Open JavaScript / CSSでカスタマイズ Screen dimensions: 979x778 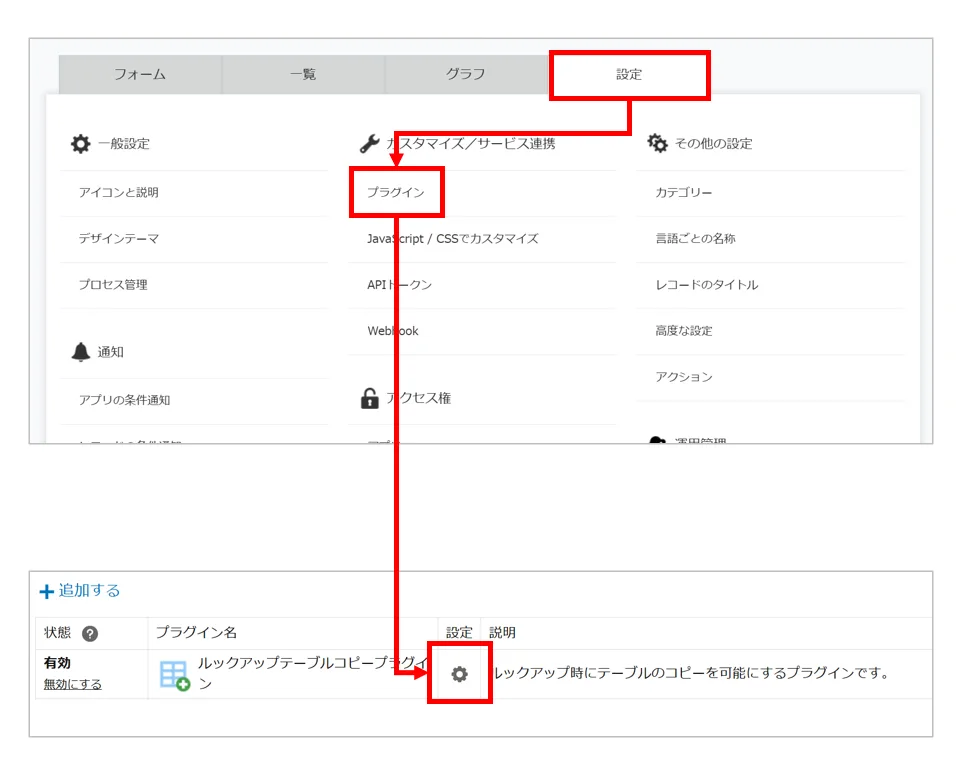(x=453, y=239)
